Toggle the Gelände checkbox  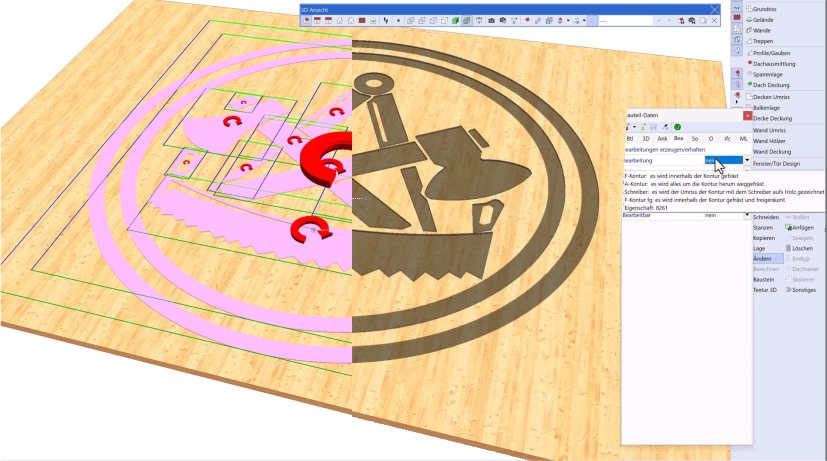pyautogui.click(x=749, y=20)
